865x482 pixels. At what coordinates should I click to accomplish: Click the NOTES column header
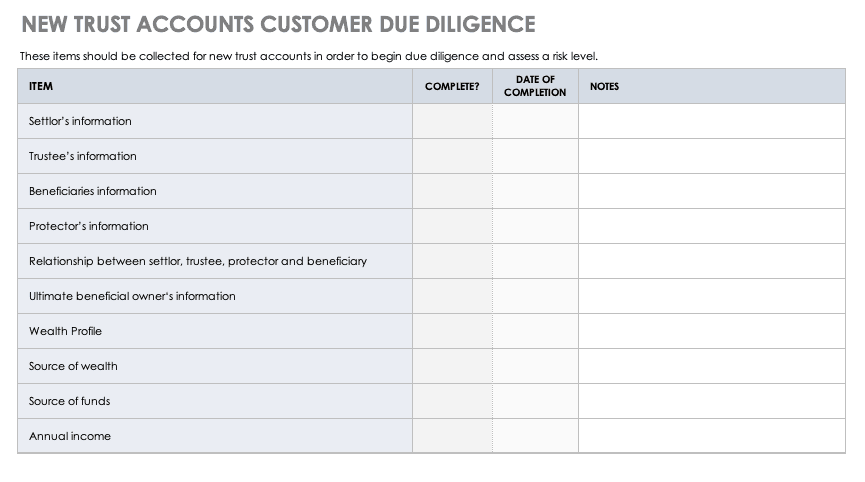coord(711,86)
